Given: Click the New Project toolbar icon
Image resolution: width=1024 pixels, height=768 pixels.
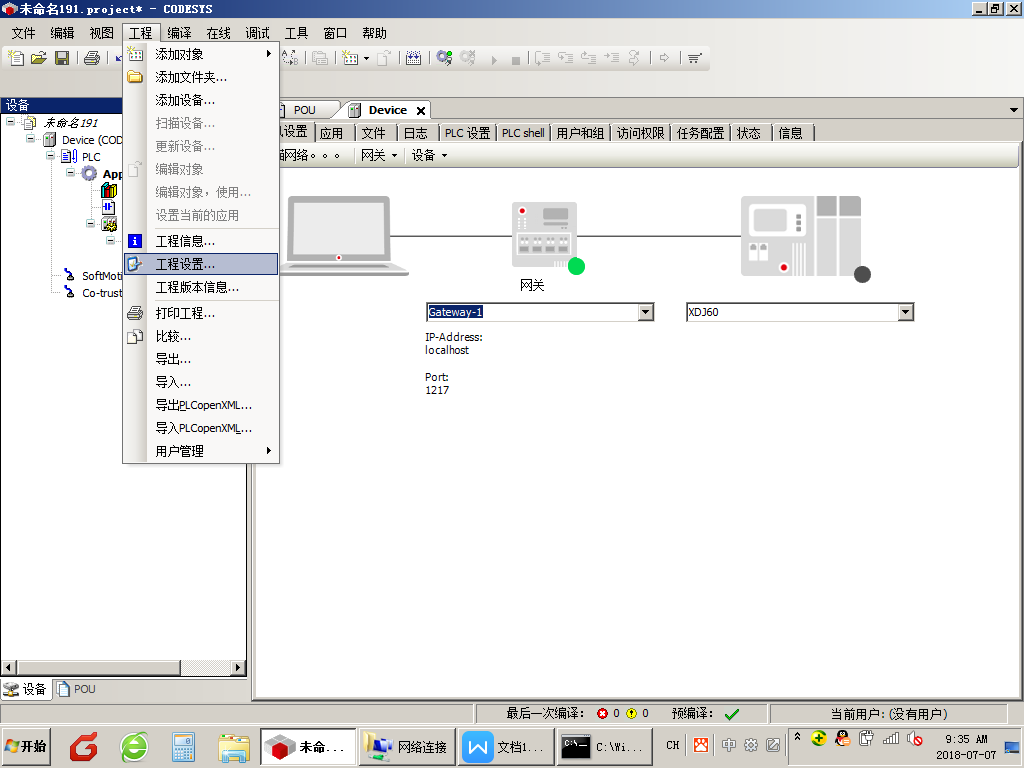Looking at the screenshot, I should click(x=16, y=58).
